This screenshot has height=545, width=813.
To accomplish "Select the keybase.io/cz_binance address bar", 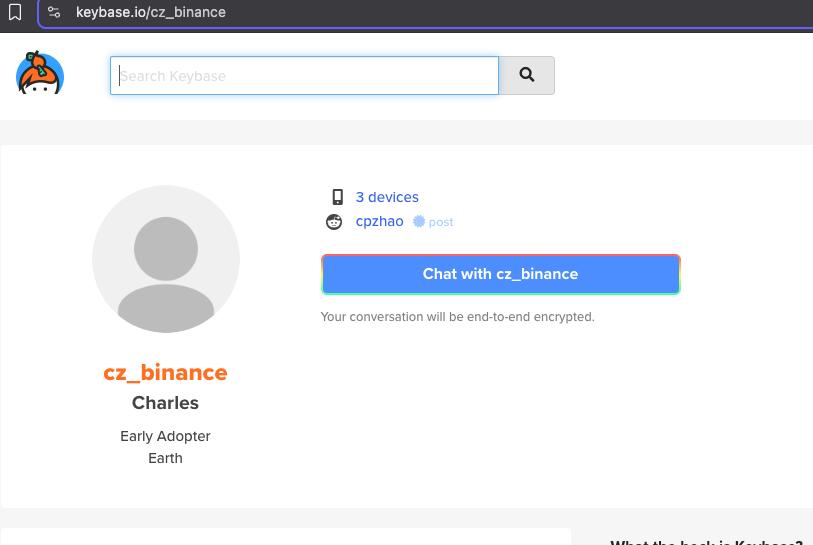I will (x=425, y=12).
